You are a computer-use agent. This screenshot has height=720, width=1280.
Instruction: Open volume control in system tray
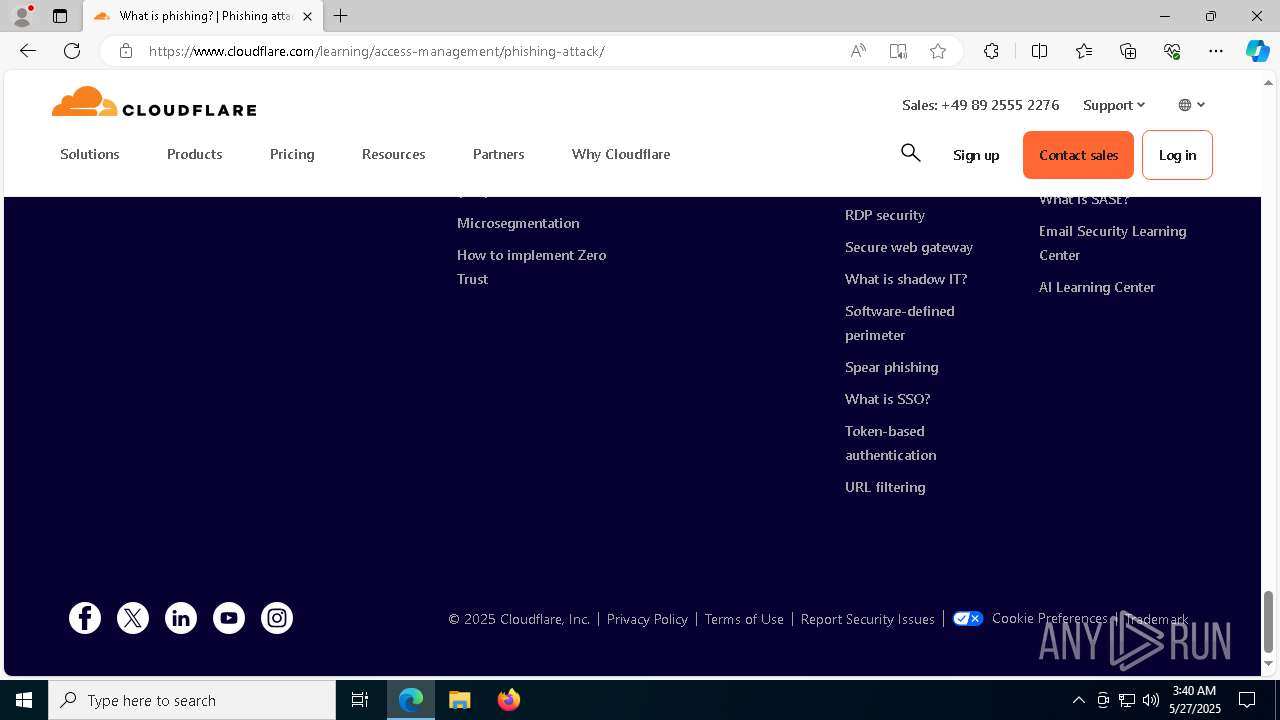coord(1151,700)
